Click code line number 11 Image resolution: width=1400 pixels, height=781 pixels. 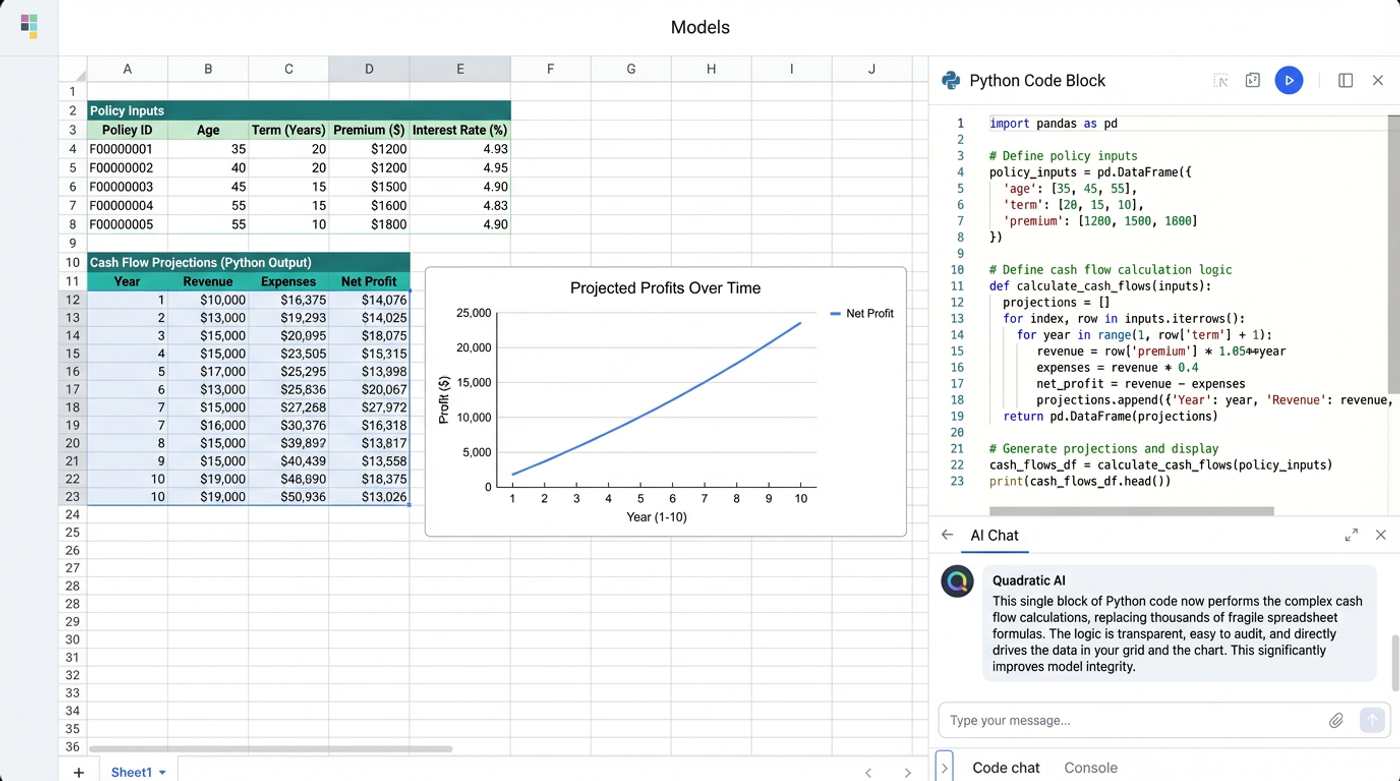click(957, 286)
